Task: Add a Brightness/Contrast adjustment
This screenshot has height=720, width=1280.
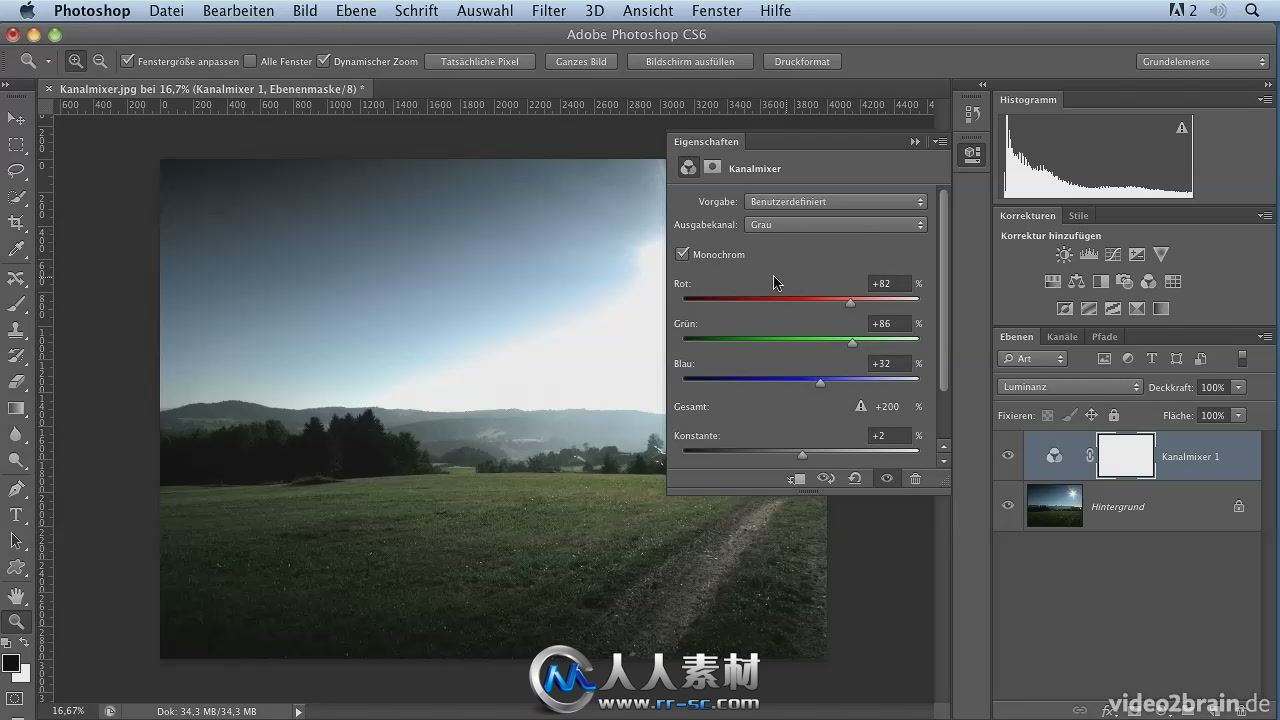Action: [1064, 255]
